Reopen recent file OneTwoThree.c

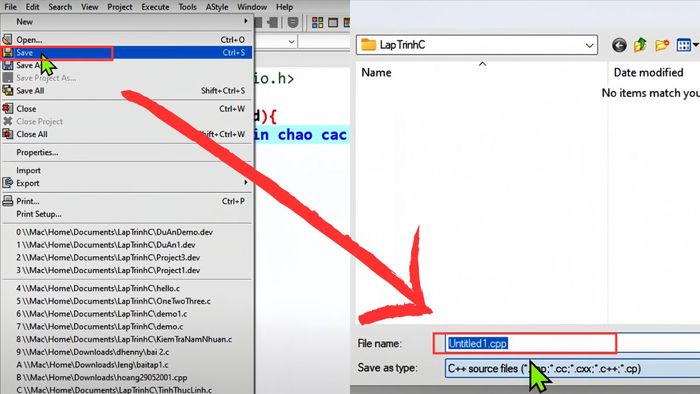click(126, 301)
